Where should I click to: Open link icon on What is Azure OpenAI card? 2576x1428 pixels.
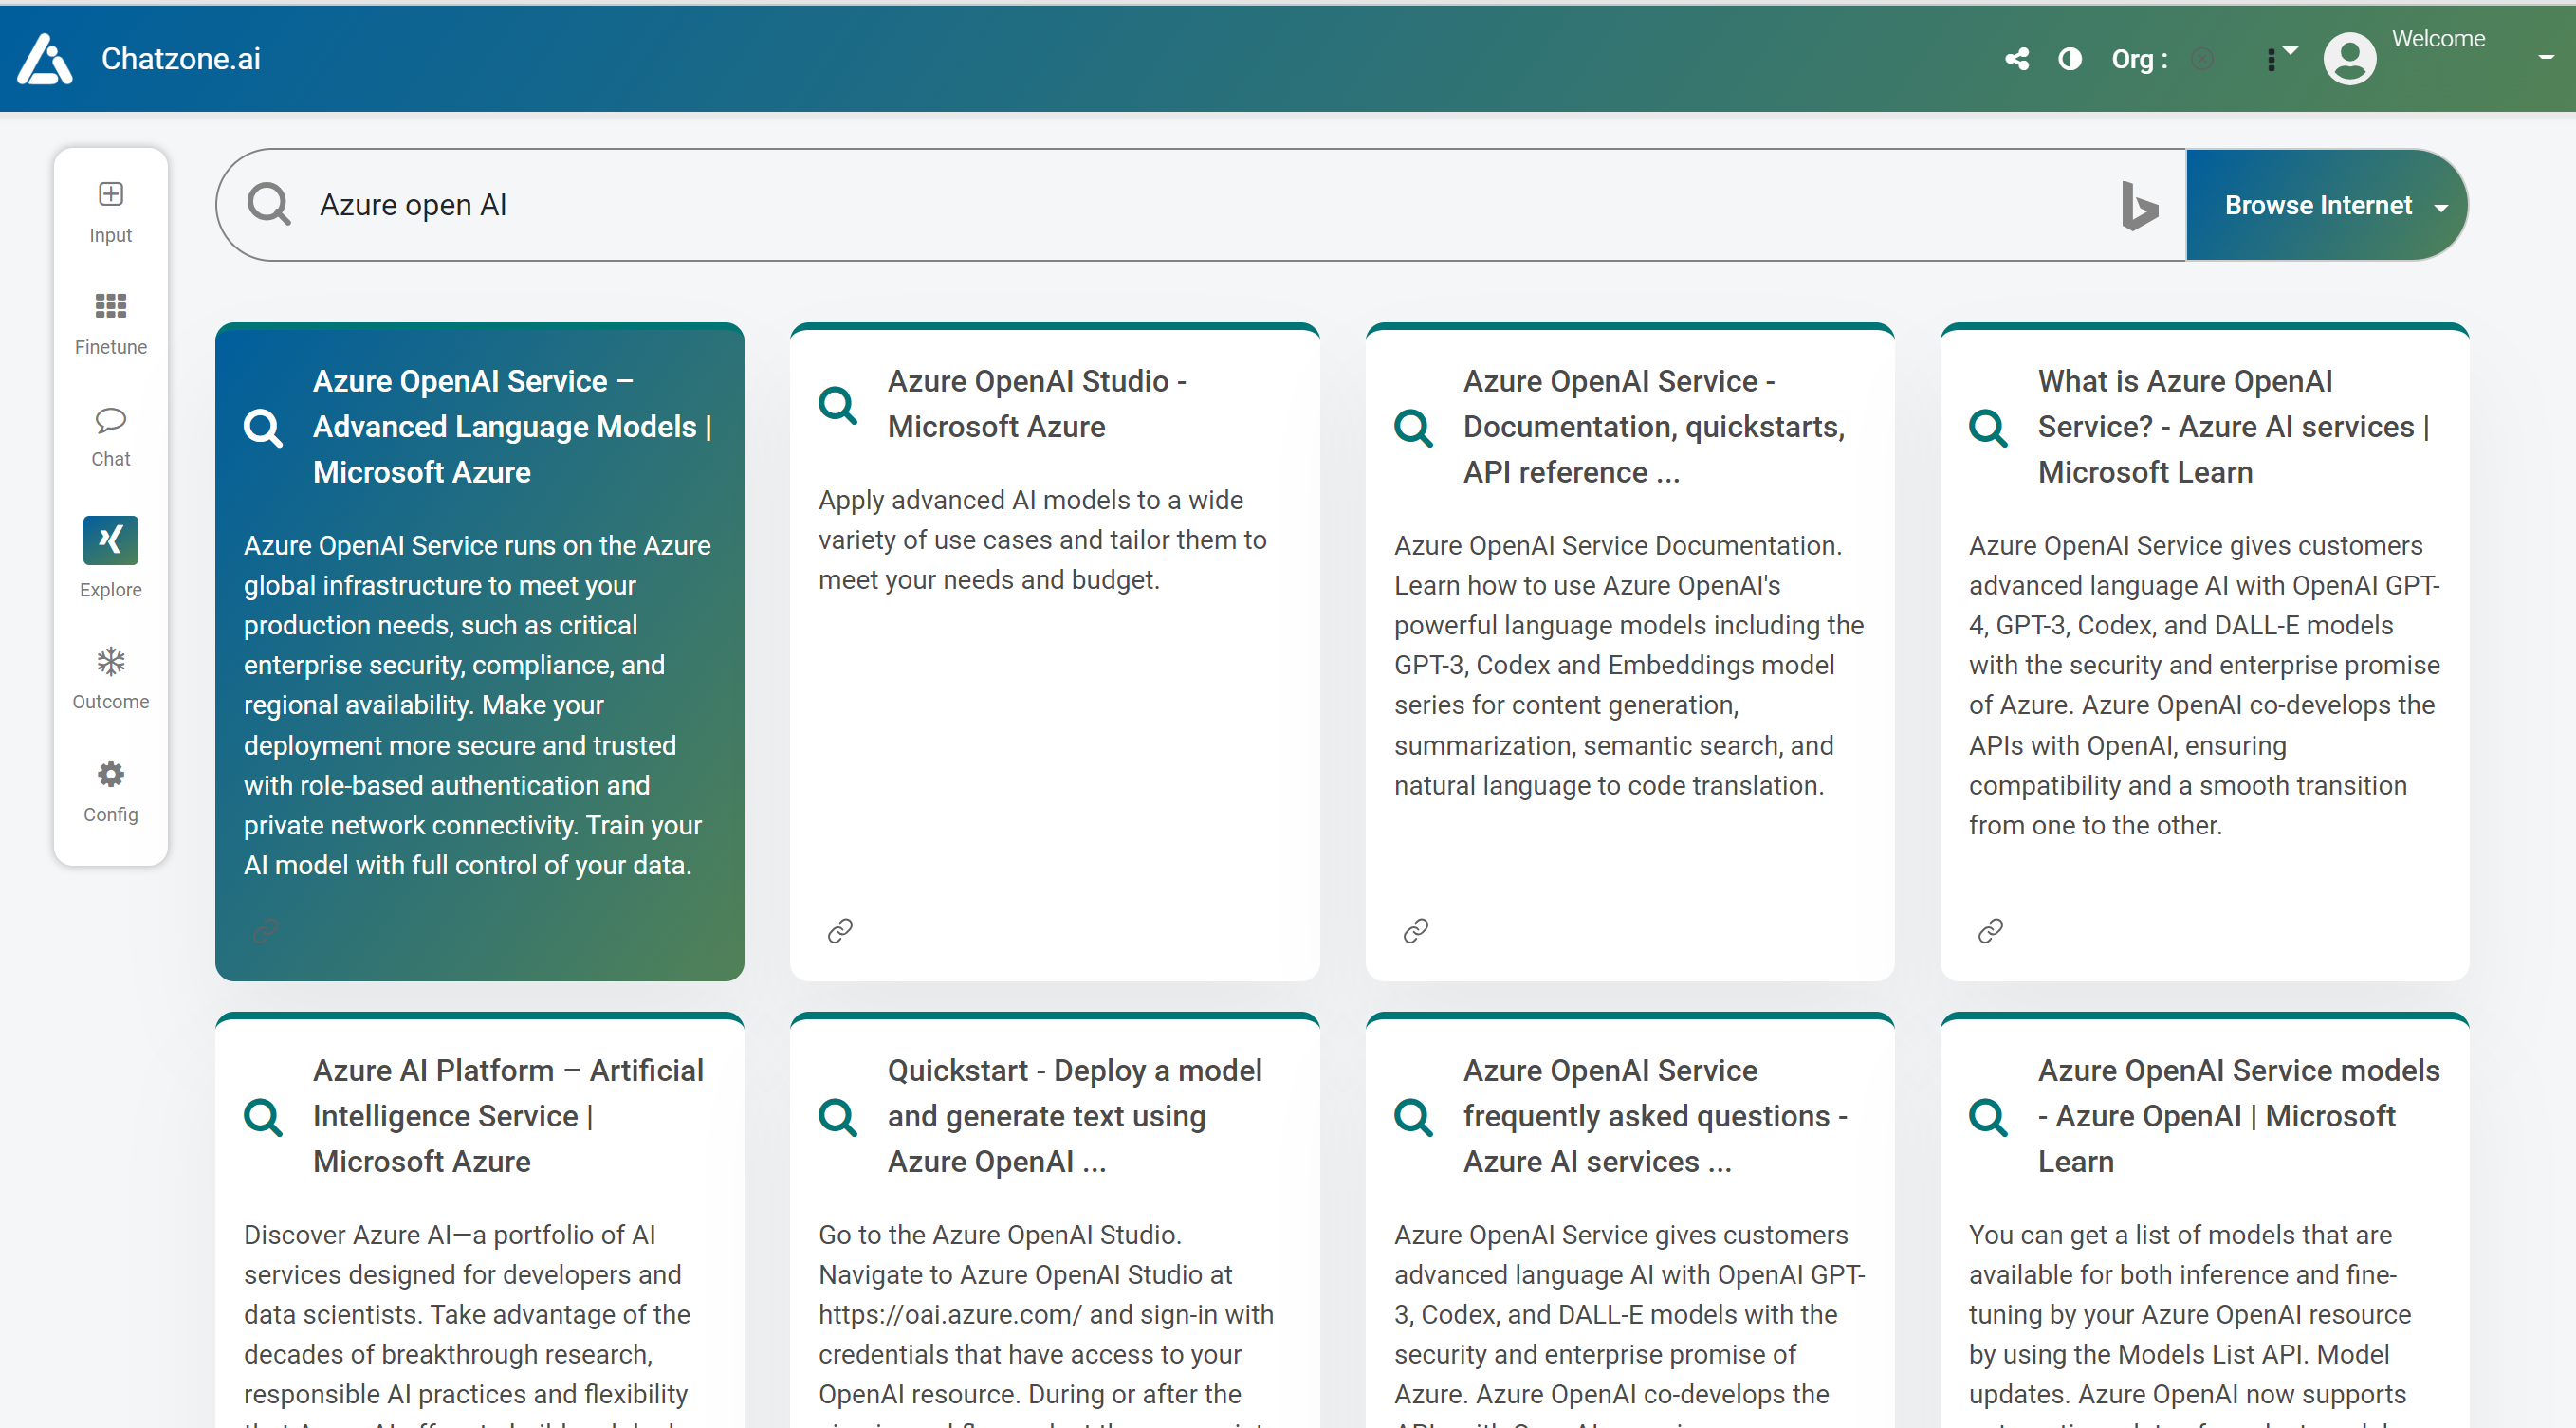1990,931
